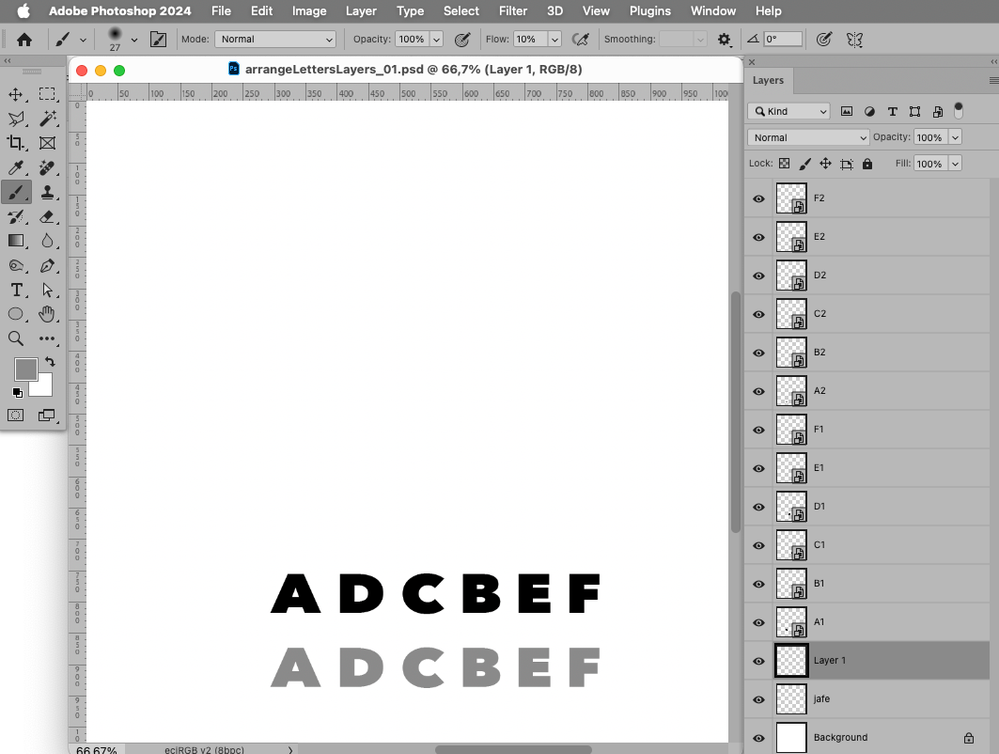
Task: Select the Horizontal Type tool
Action: pyautogui.click(x=17, y=290)
